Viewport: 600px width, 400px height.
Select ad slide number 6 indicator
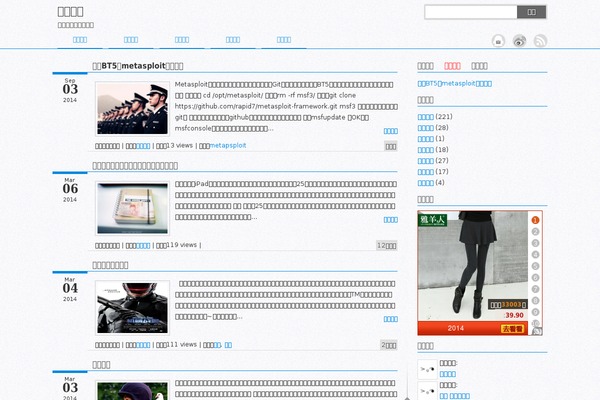pos(535,278)
